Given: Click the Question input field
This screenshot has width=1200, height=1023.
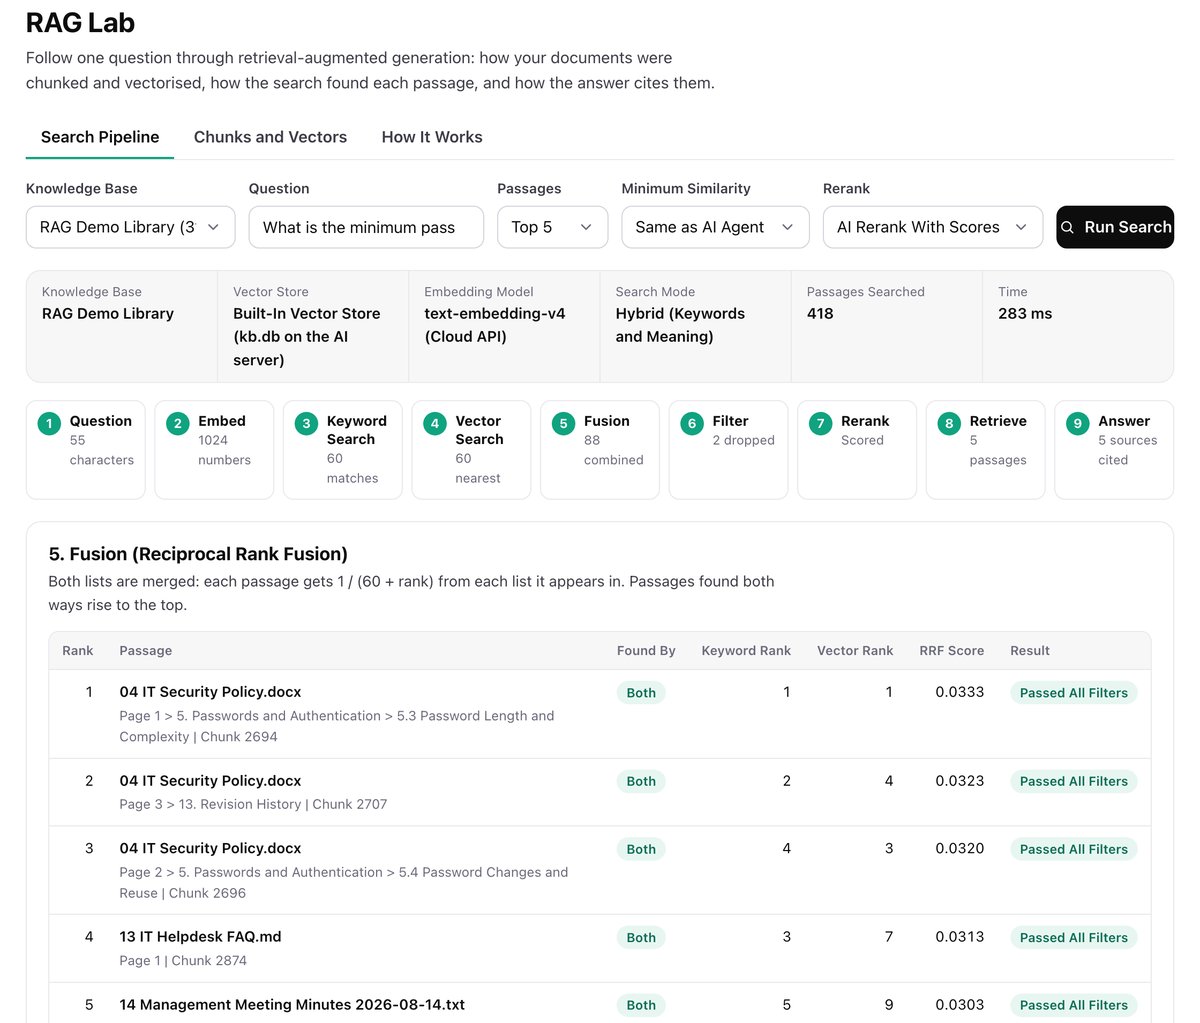Looking at the screenshot, I should tap(366, 227).
